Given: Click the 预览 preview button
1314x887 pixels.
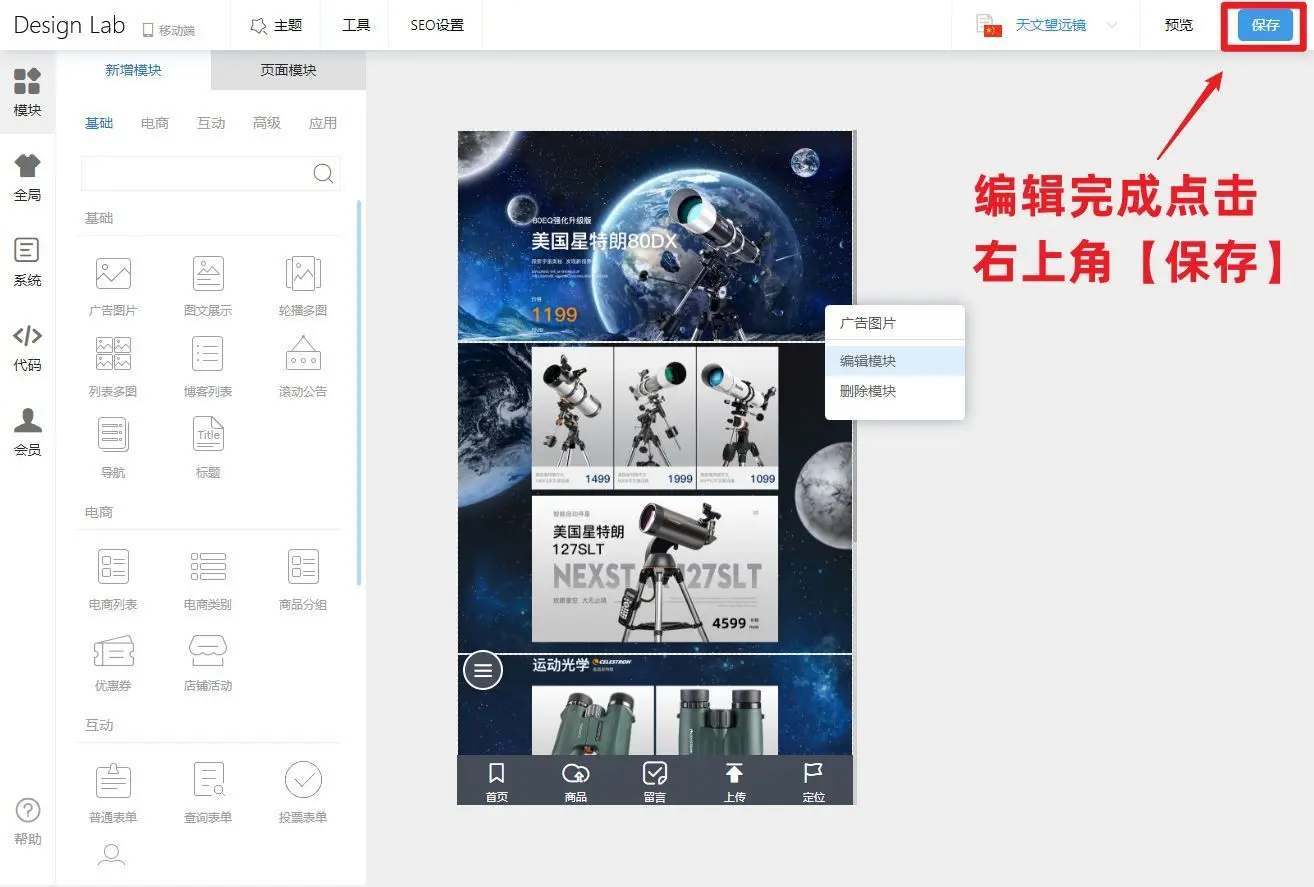Looking at the screenshot, I should coord(1179,25).
